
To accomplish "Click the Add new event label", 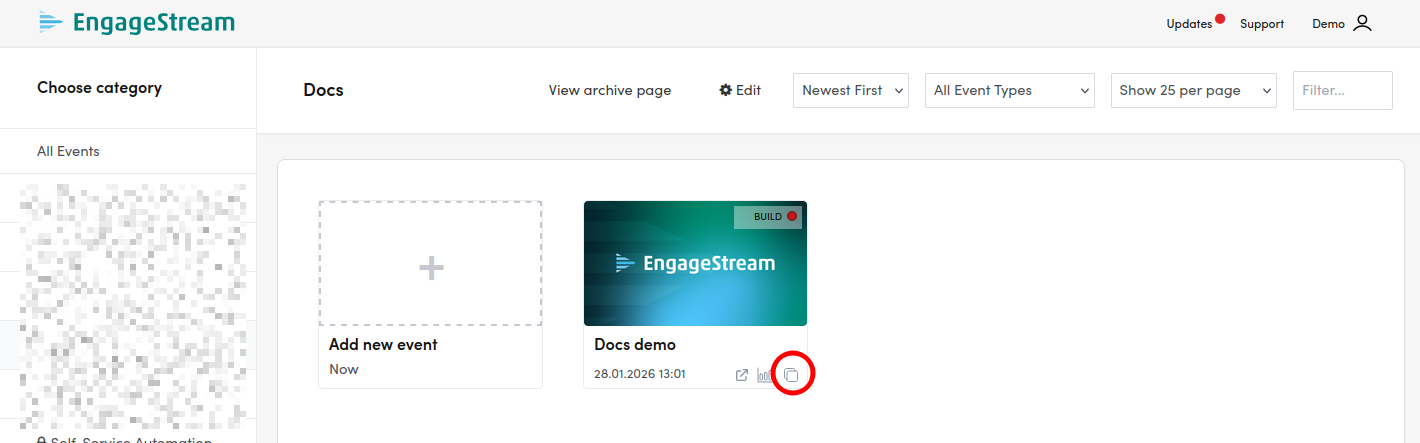I will pos(383,344).
